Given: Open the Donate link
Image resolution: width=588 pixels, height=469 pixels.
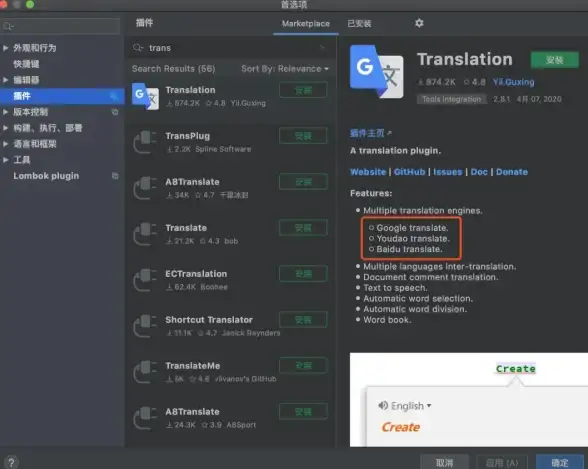Looking at the screenshot, I should (x=512, y=172).
